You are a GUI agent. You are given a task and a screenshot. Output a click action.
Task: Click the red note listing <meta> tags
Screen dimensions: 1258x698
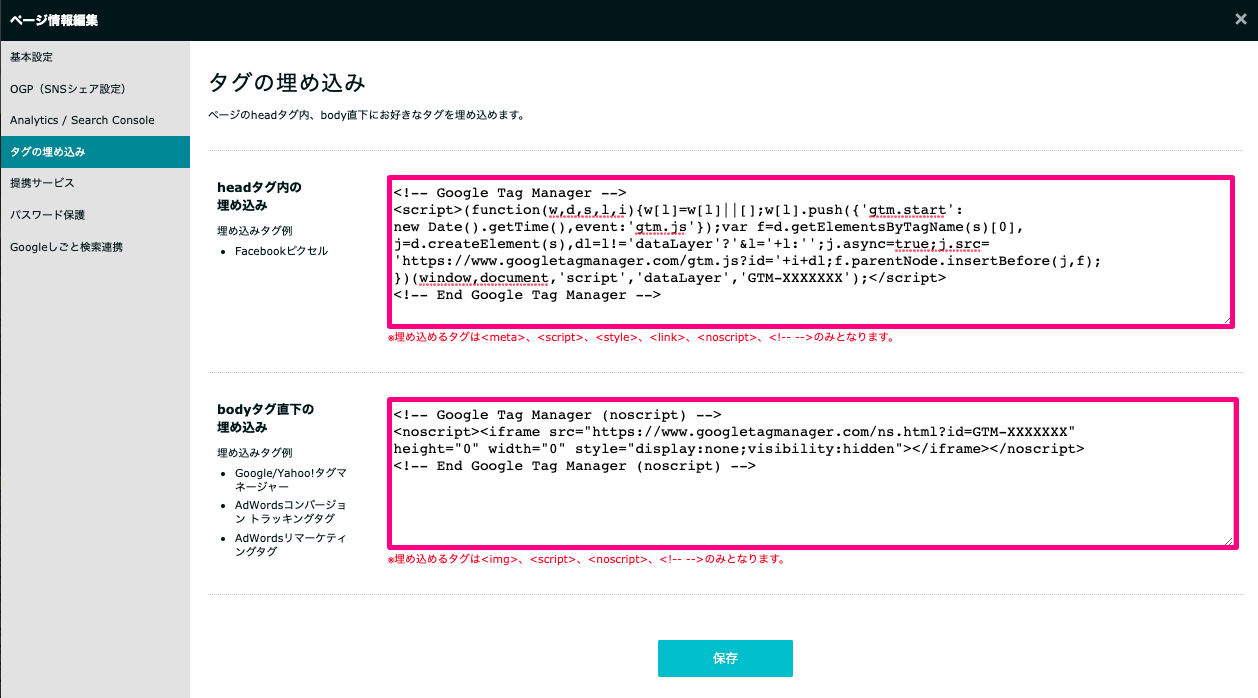tap(641, 338)
